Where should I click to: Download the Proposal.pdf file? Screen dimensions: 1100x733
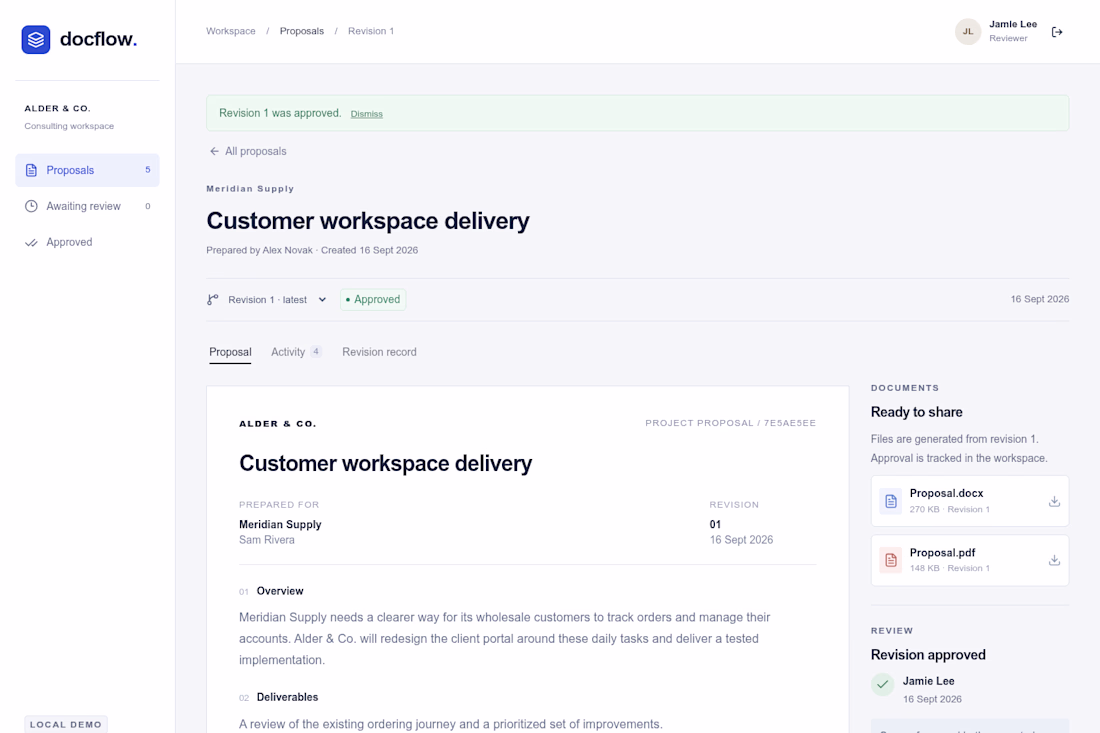point(1054,560)
